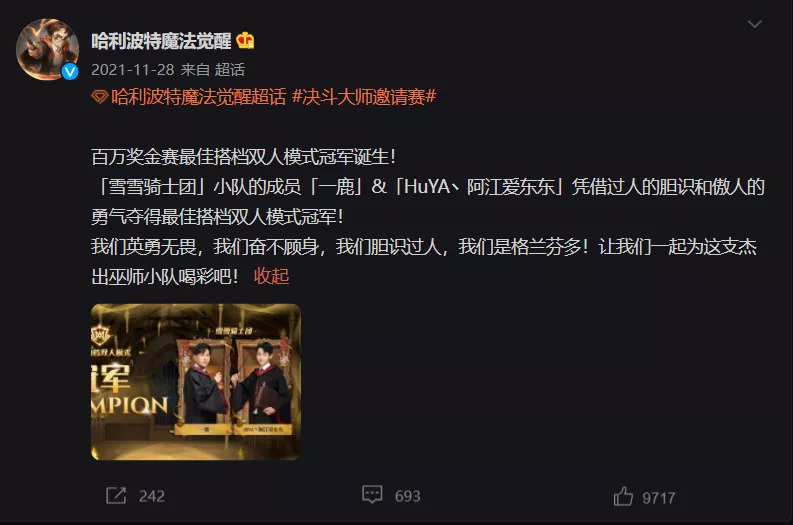Open the 哈利波特魔法觉醒 username link
793x525 pixels.
coord(161,41)
